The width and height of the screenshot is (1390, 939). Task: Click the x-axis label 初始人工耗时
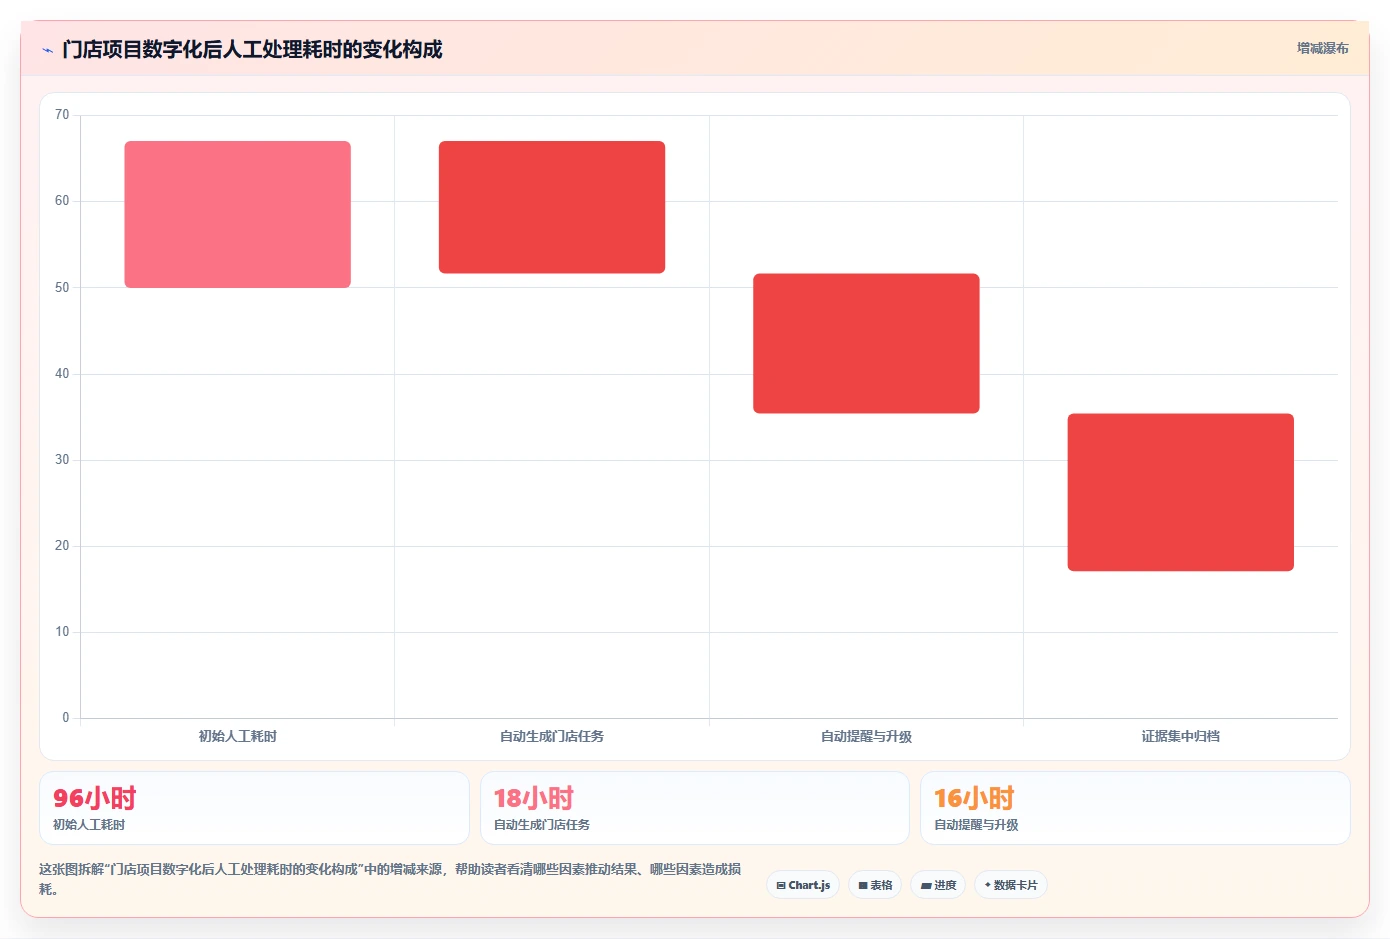[238, 736]
